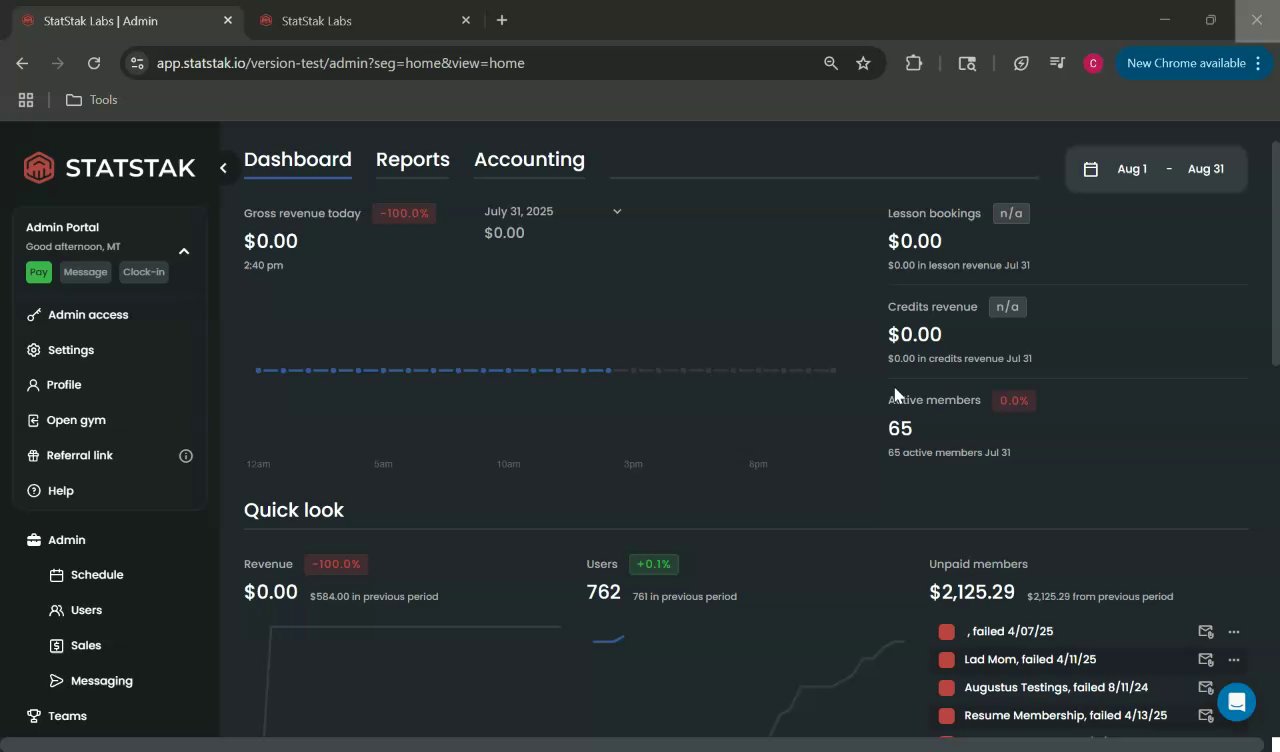Open Sales via the dollar icon
Image resolution: width=1280 pixels, height=752 pixels.
tap(57, 646)
